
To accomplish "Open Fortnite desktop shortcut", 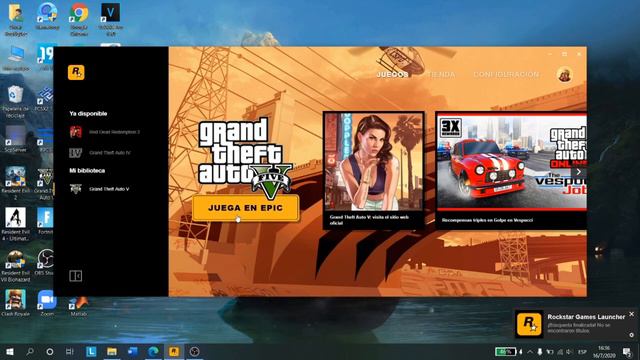I will pos(45,221).
